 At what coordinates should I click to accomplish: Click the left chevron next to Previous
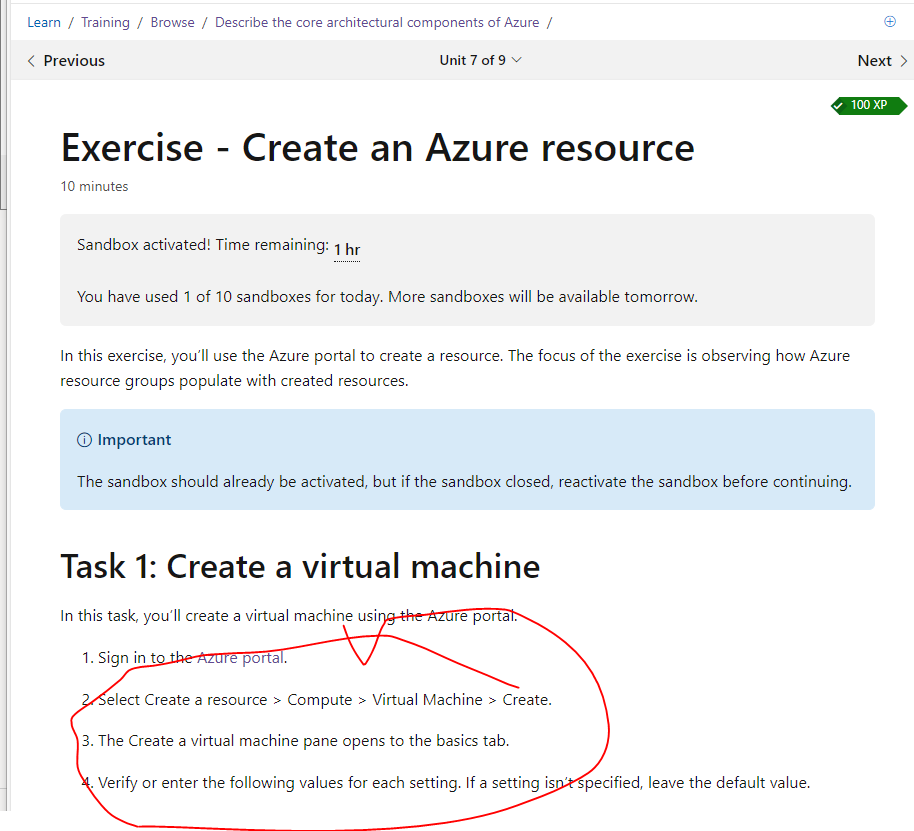click(31, 61)
